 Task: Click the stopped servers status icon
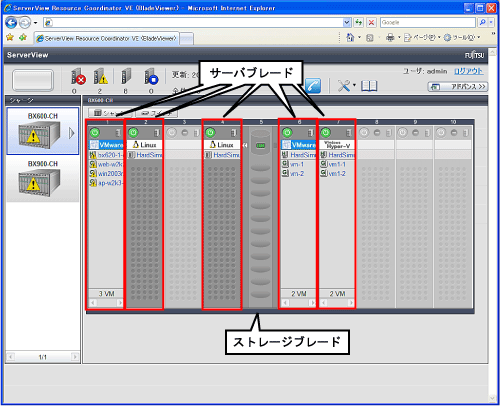point(151,77)
